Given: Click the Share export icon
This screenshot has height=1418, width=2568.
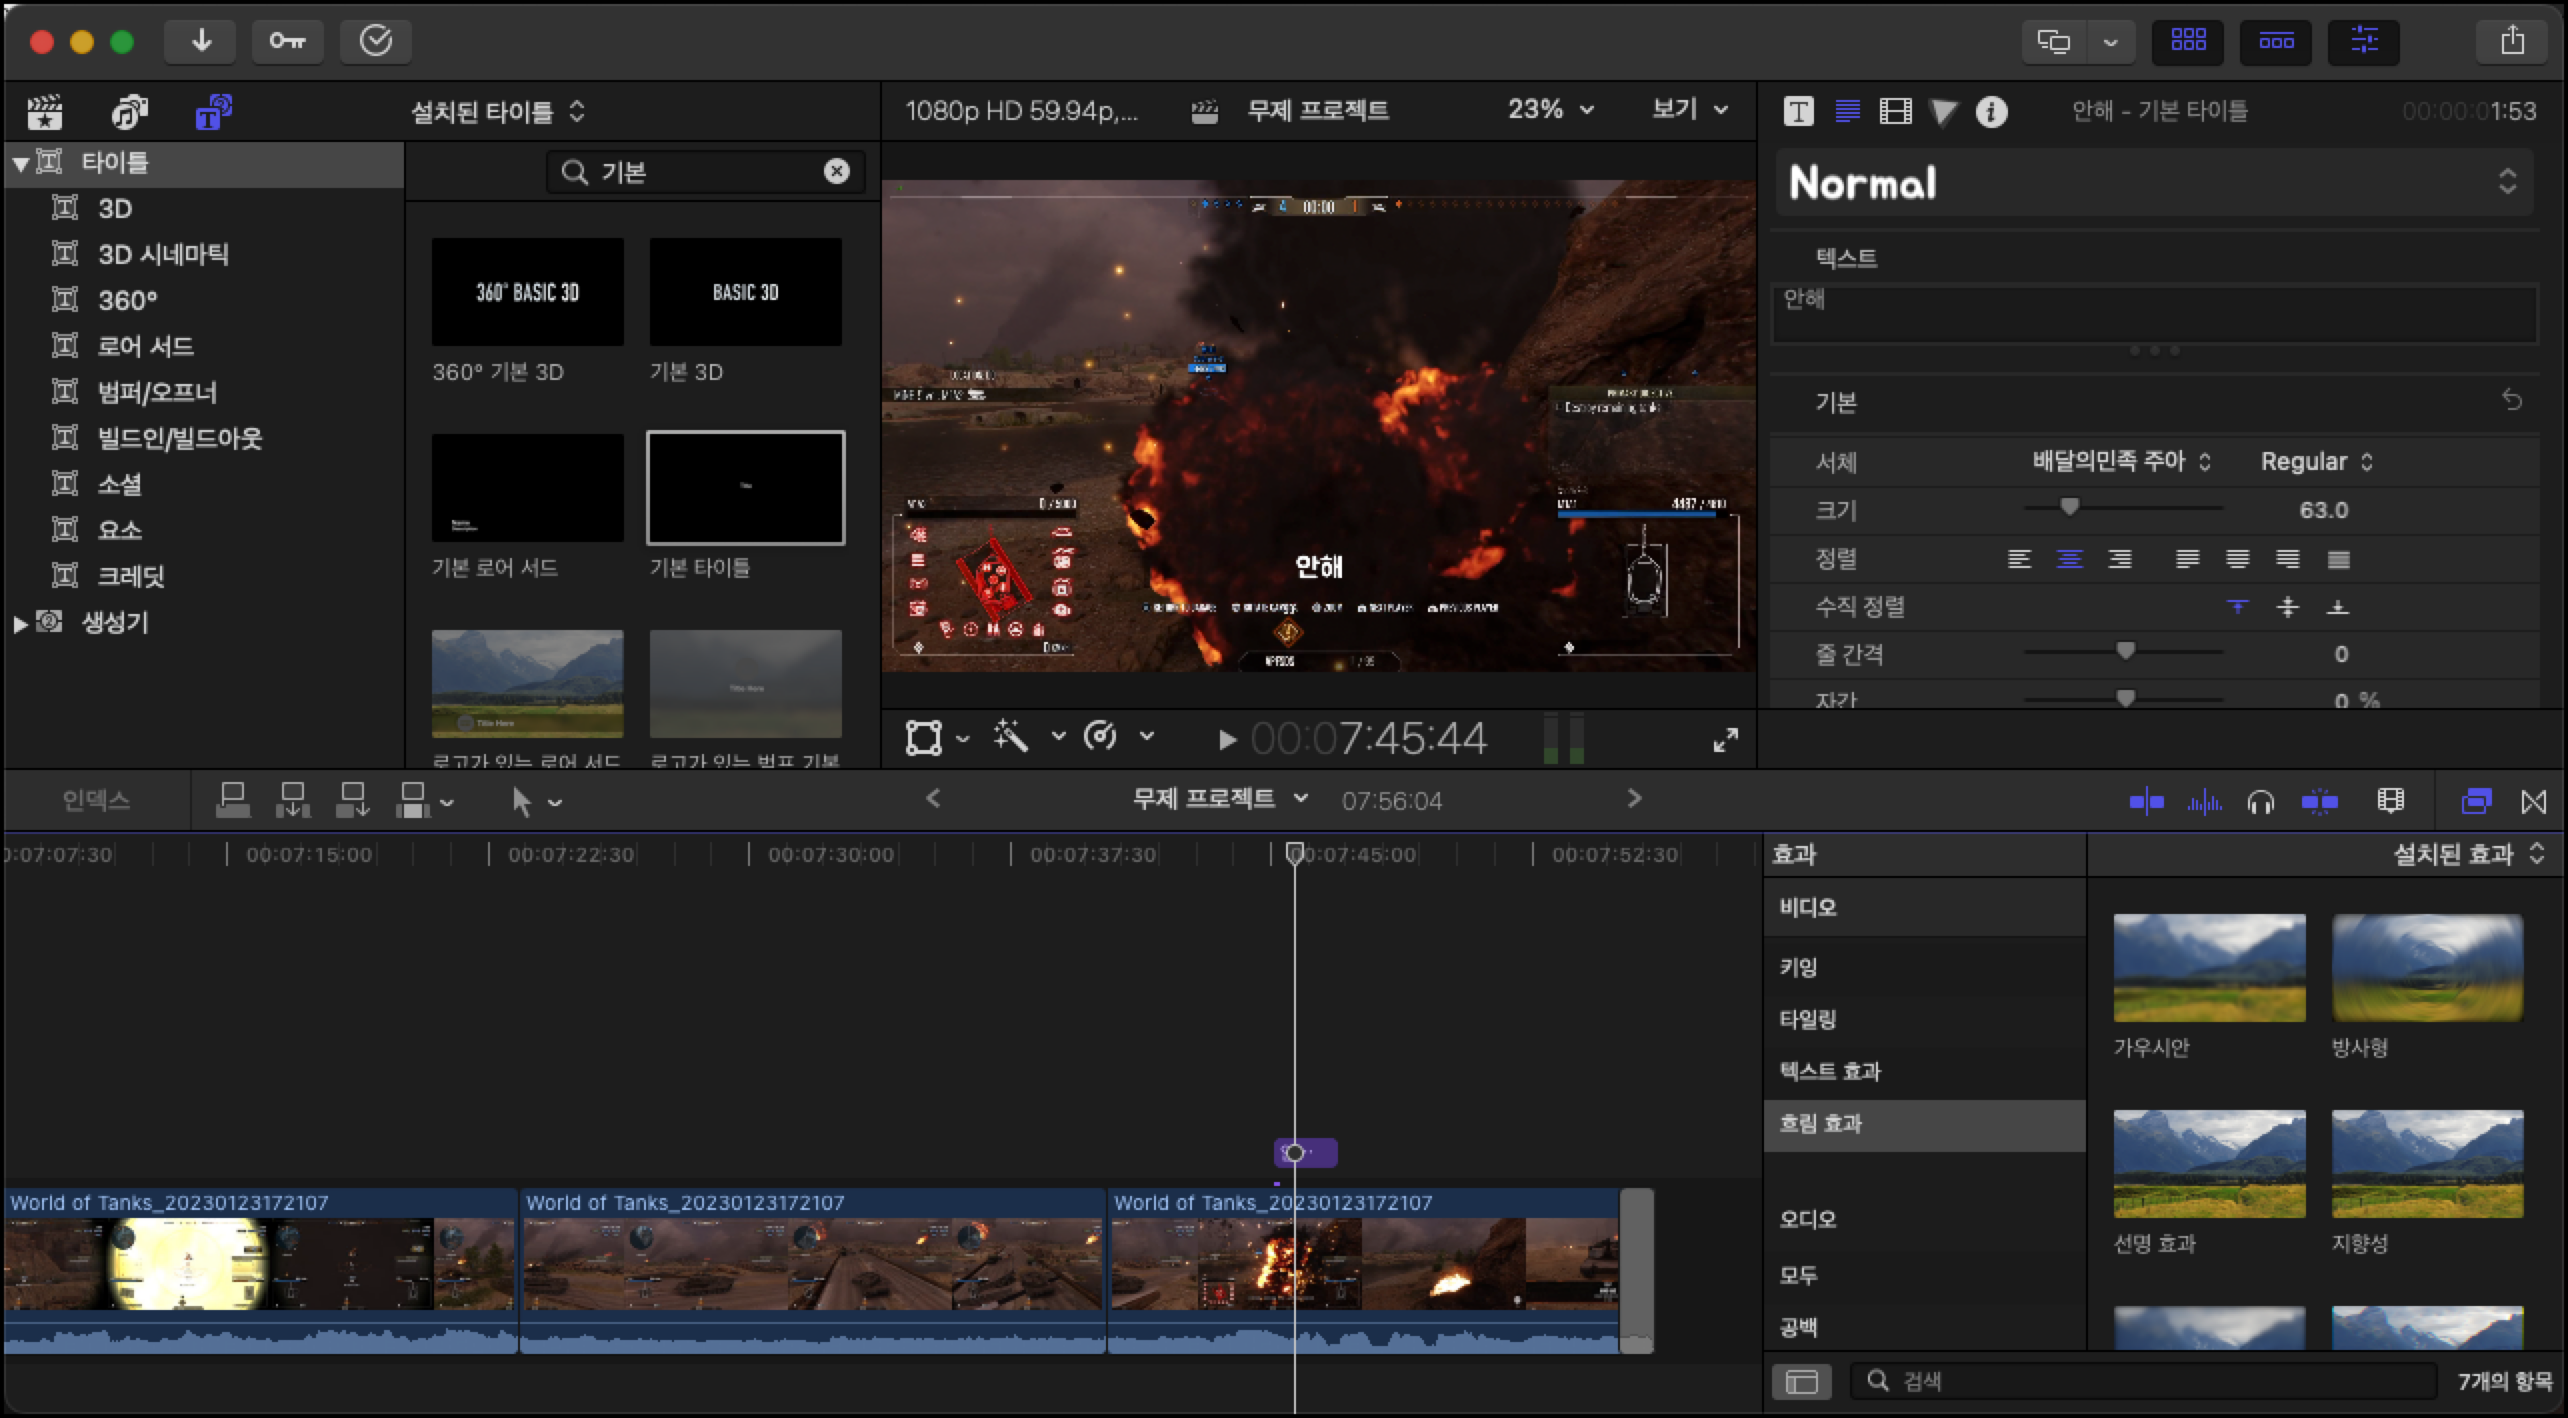Looking at the screenshot, I should (x=2512, y=41).
